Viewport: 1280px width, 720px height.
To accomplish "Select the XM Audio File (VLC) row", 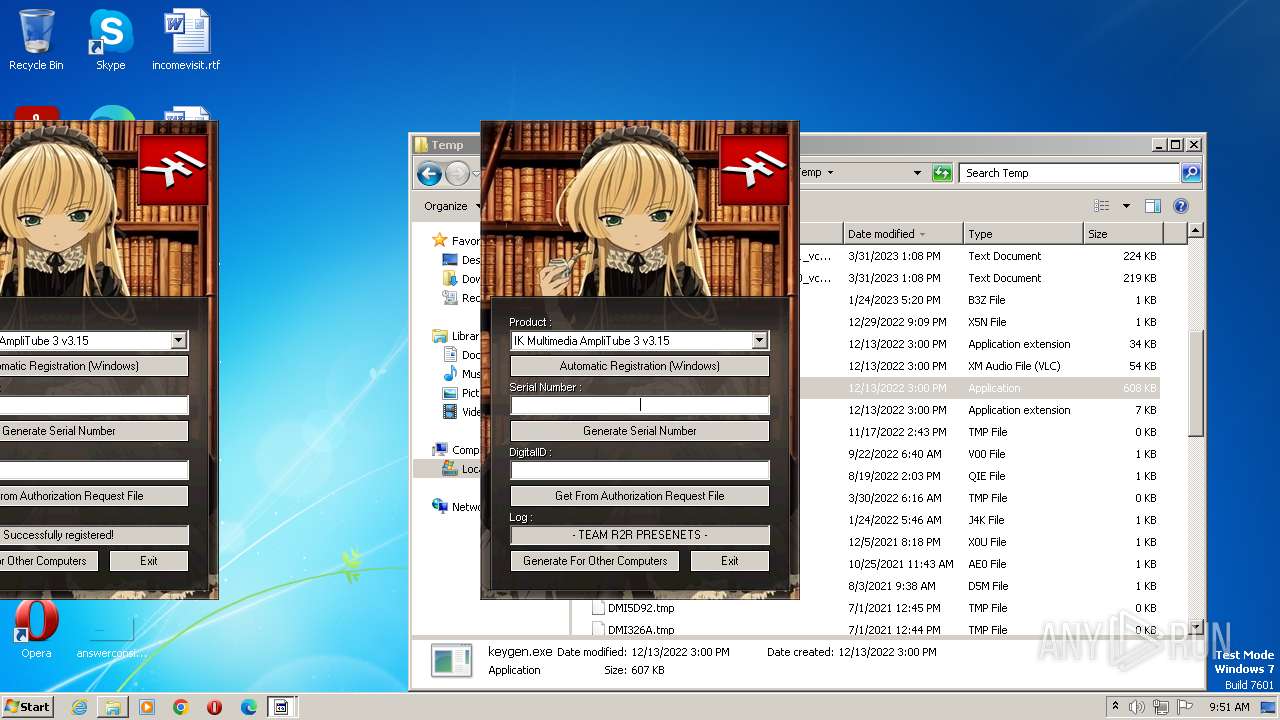I will click(980, 366).
